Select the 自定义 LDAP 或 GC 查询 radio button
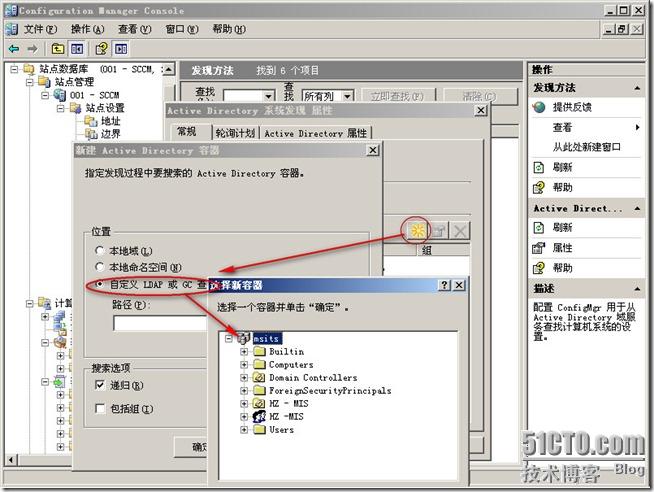Screen dimensions: 654x492 pyautogui.click(x=100, y=284)
